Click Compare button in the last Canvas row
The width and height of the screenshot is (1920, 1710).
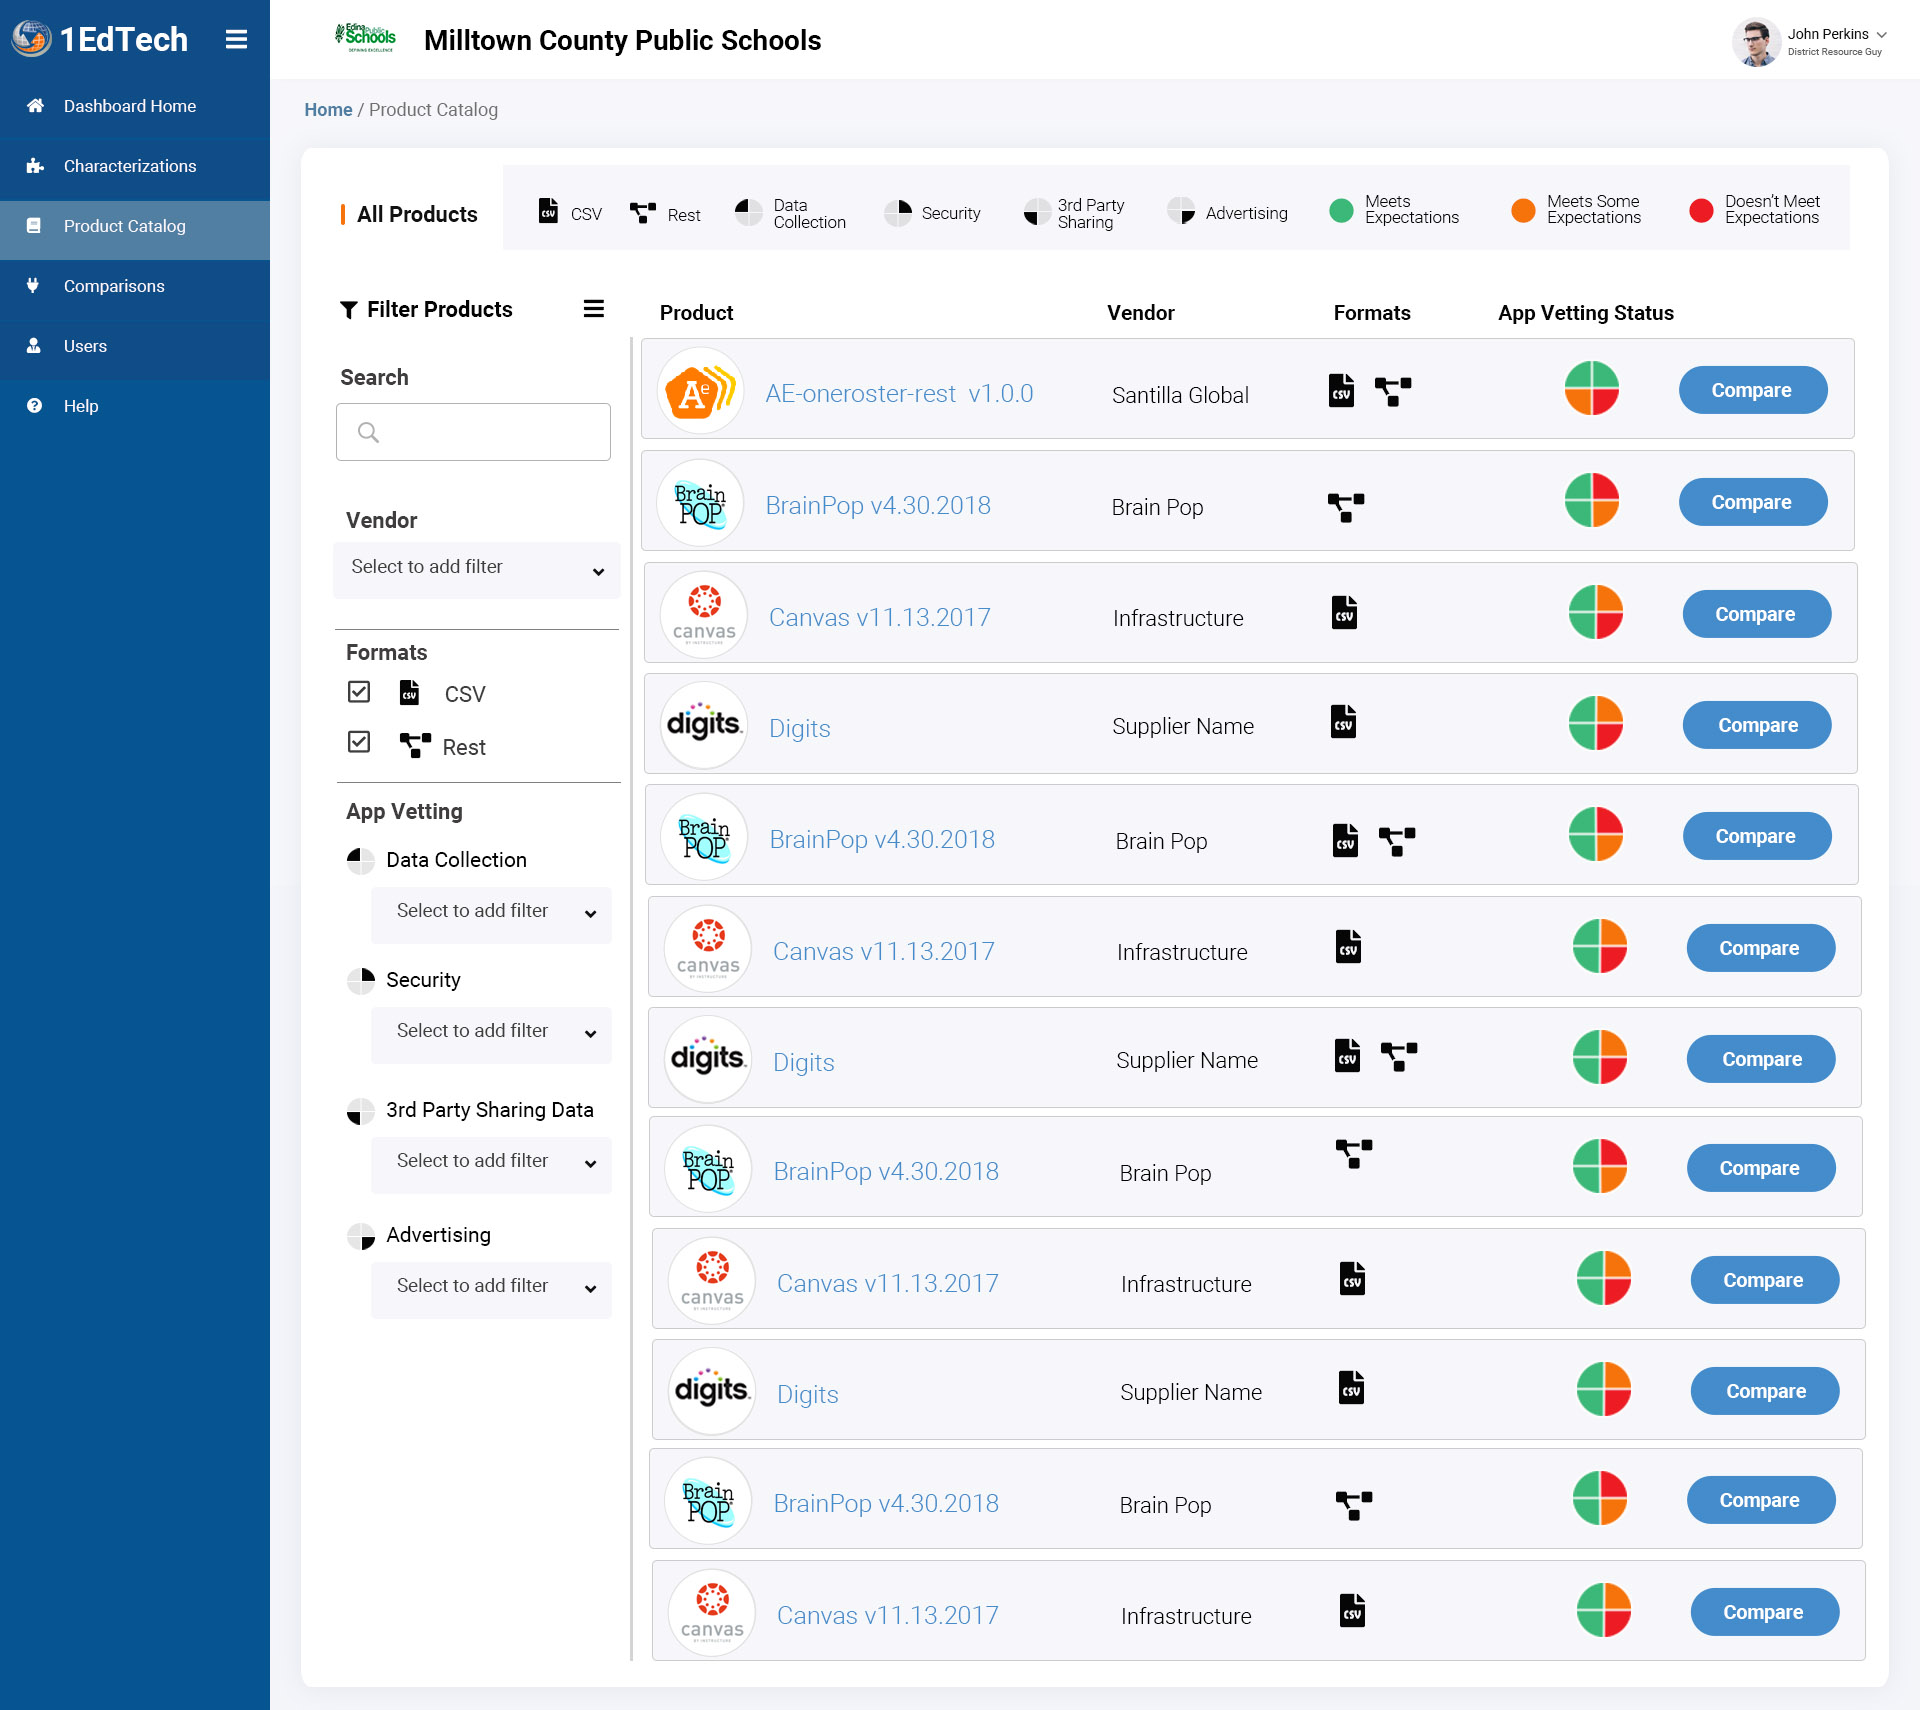pos(1764,1612)
